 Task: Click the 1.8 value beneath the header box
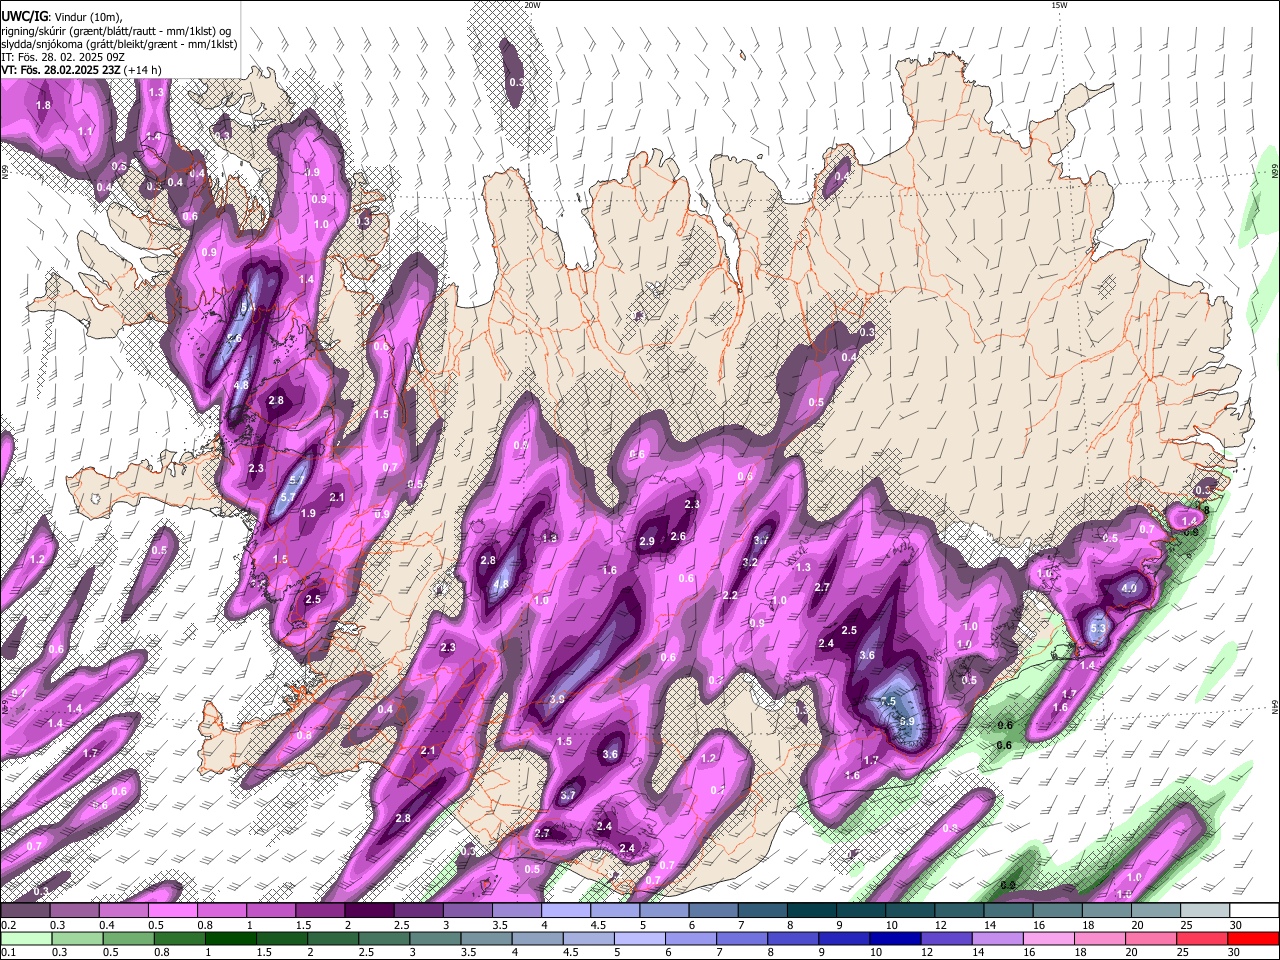(43, 105)
